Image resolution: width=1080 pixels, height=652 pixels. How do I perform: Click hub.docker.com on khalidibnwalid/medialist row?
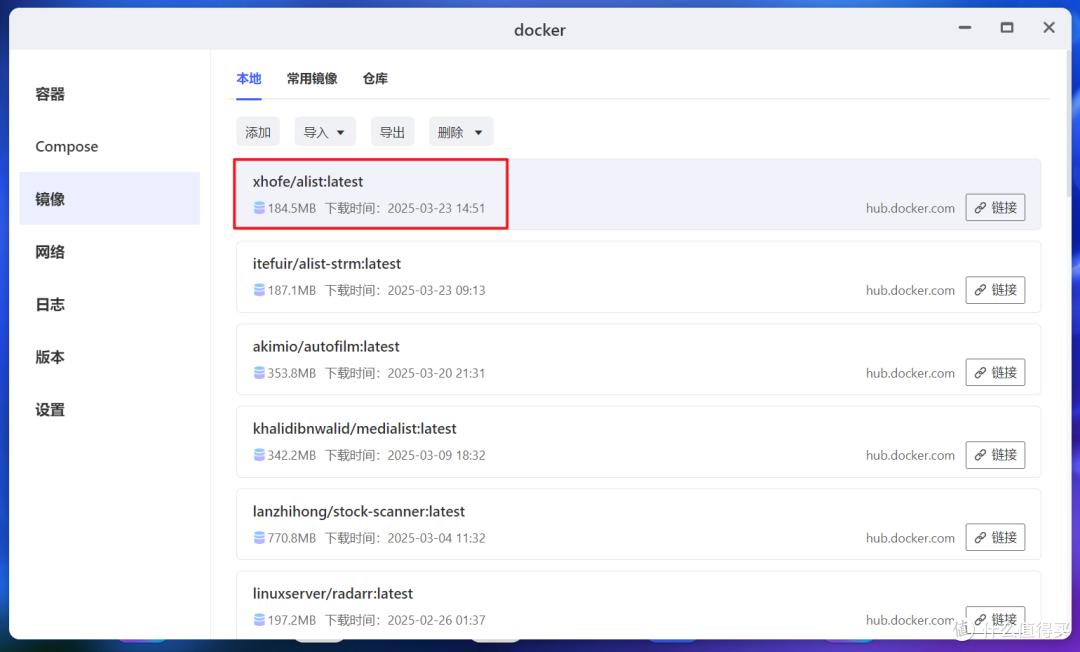(910, 455)
